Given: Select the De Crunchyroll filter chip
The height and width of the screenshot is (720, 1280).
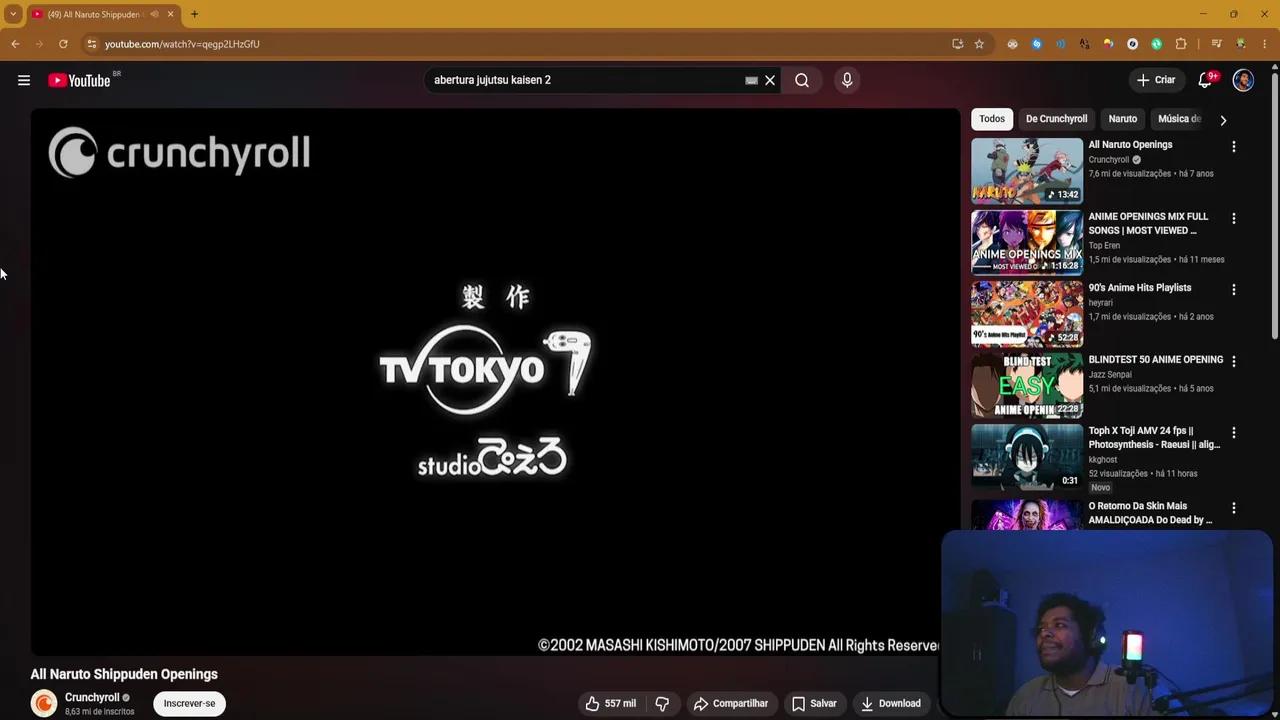Looking at the screenshot, I should tap(1056, 119).
